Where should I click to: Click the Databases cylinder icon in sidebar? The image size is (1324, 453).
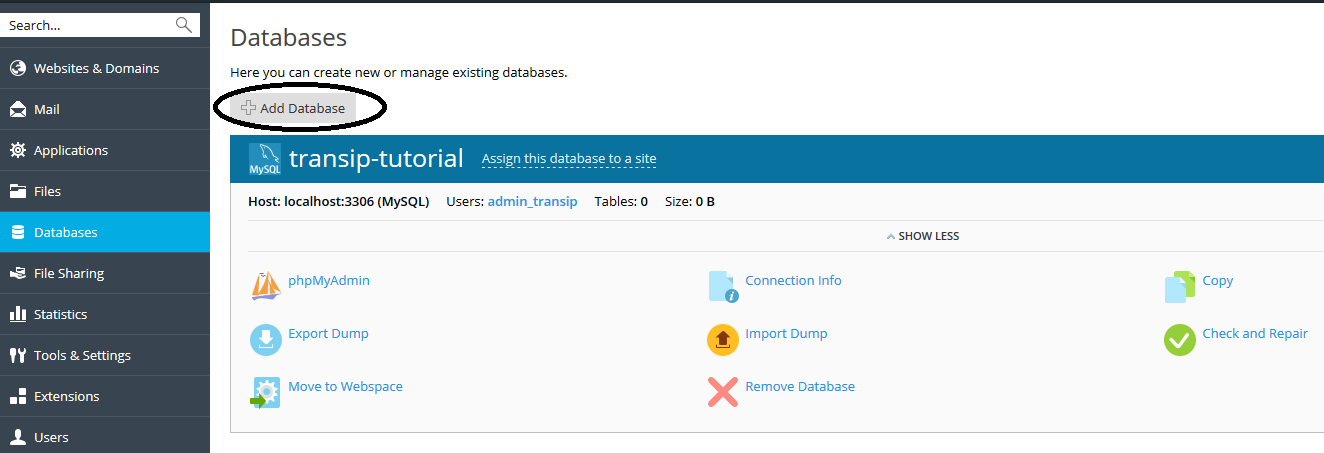coord(17,232)
